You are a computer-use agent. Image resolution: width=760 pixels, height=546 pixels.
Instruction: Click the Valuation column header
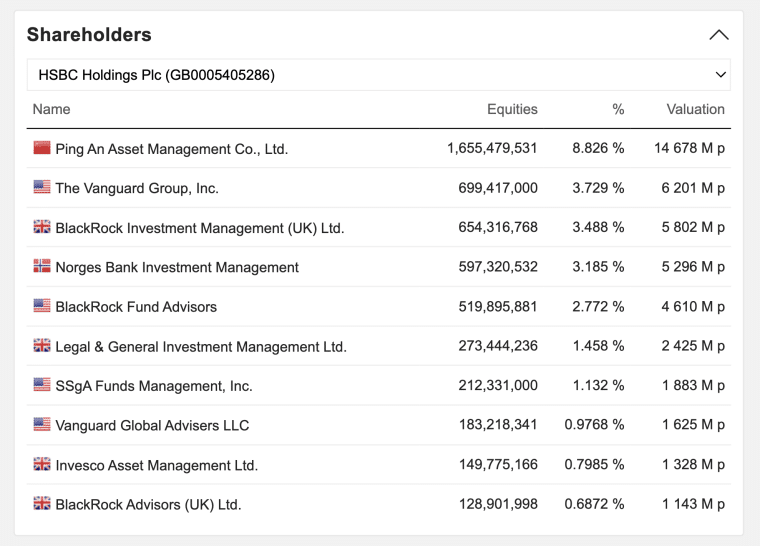coord(695,109)
